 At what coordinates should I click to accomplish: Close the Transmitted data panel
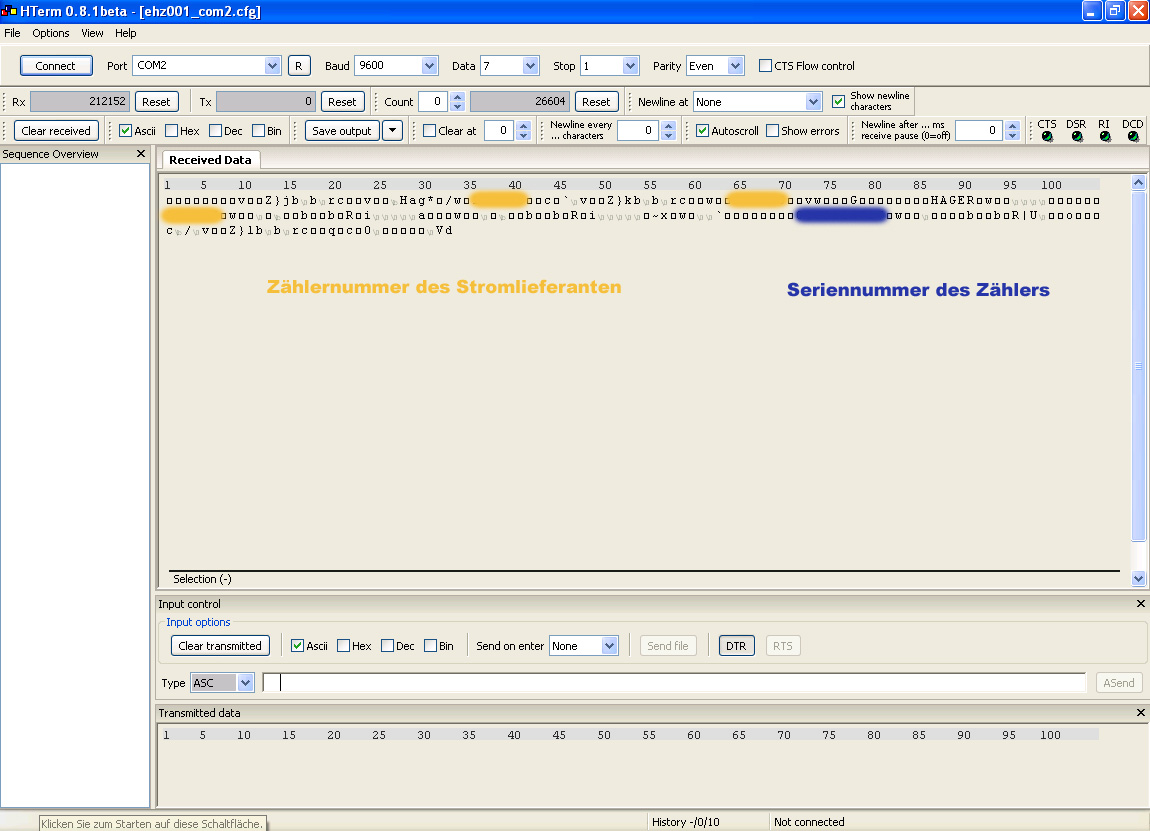(1140, 713)
